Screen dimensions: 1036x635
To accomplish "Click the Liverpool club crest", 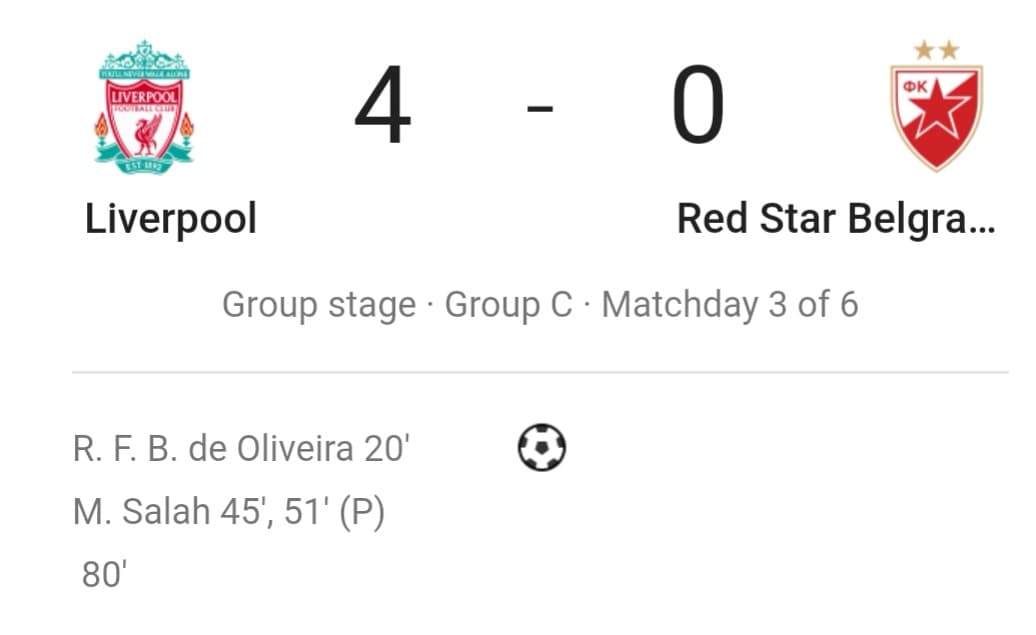I will coord(144,107).
